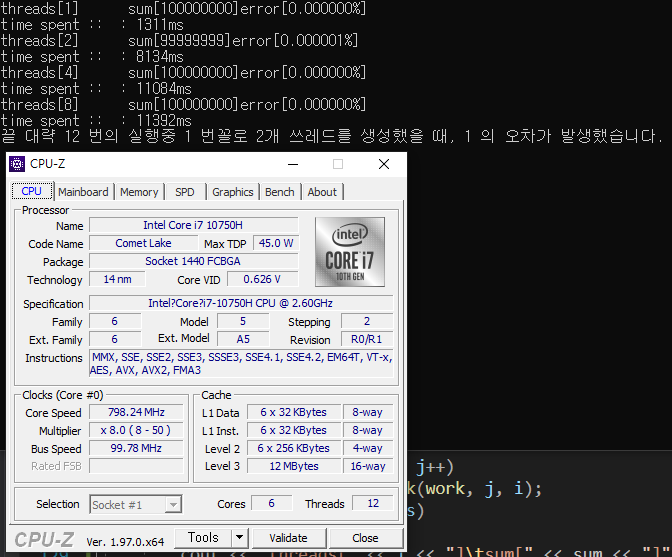Screen dimensions: 672x557
Task: Click the Level 2 value 6 x 256 KBytes
Action: [294, 448]
